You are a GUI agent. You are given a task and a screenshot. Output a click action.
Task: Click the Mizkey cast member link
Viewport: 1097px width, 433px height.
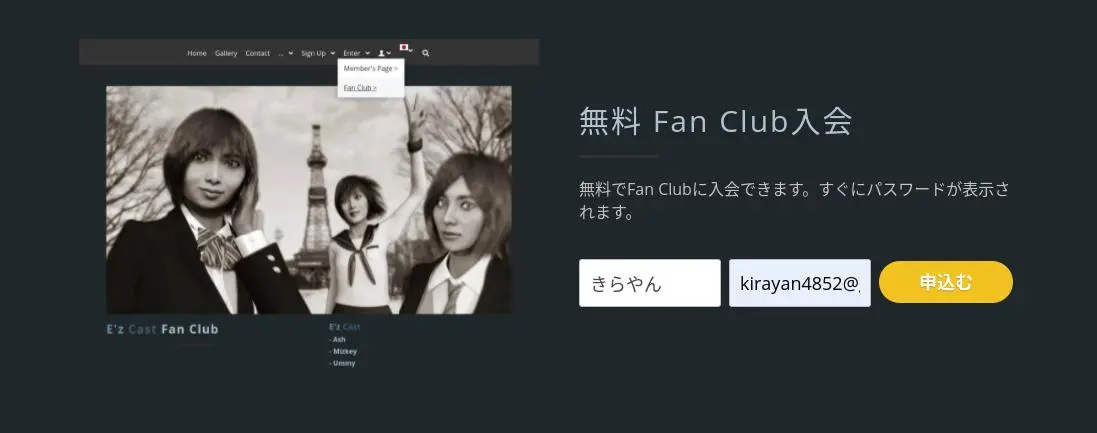[343, 351]
